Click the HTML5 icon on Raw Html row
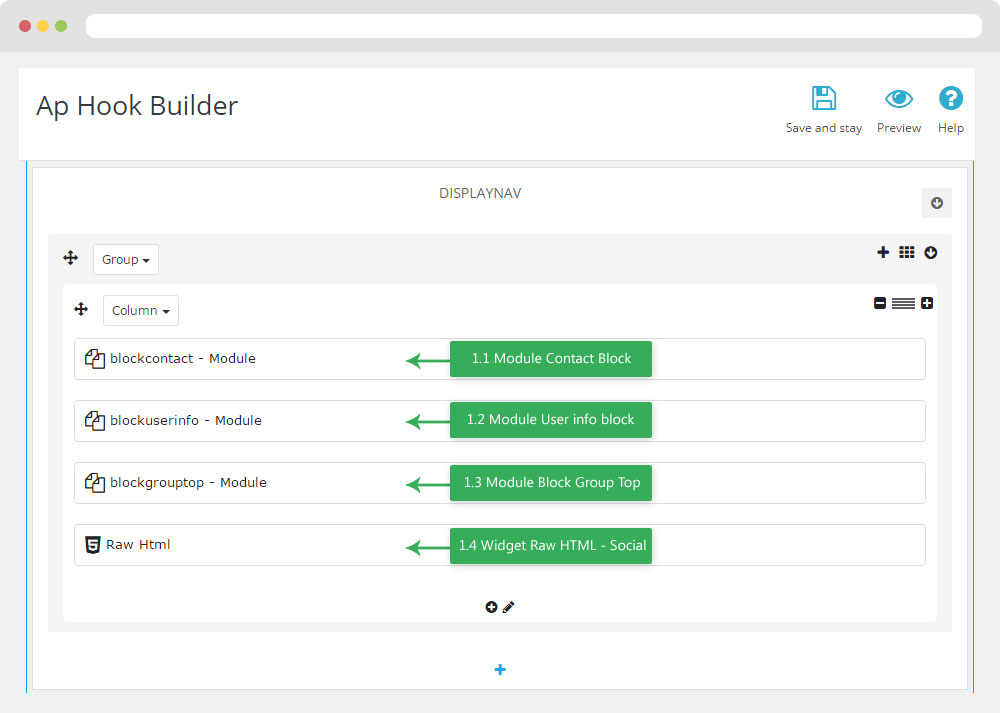Image resolution: width=1000 pixels, height=713 pixels. coord(93,545)
